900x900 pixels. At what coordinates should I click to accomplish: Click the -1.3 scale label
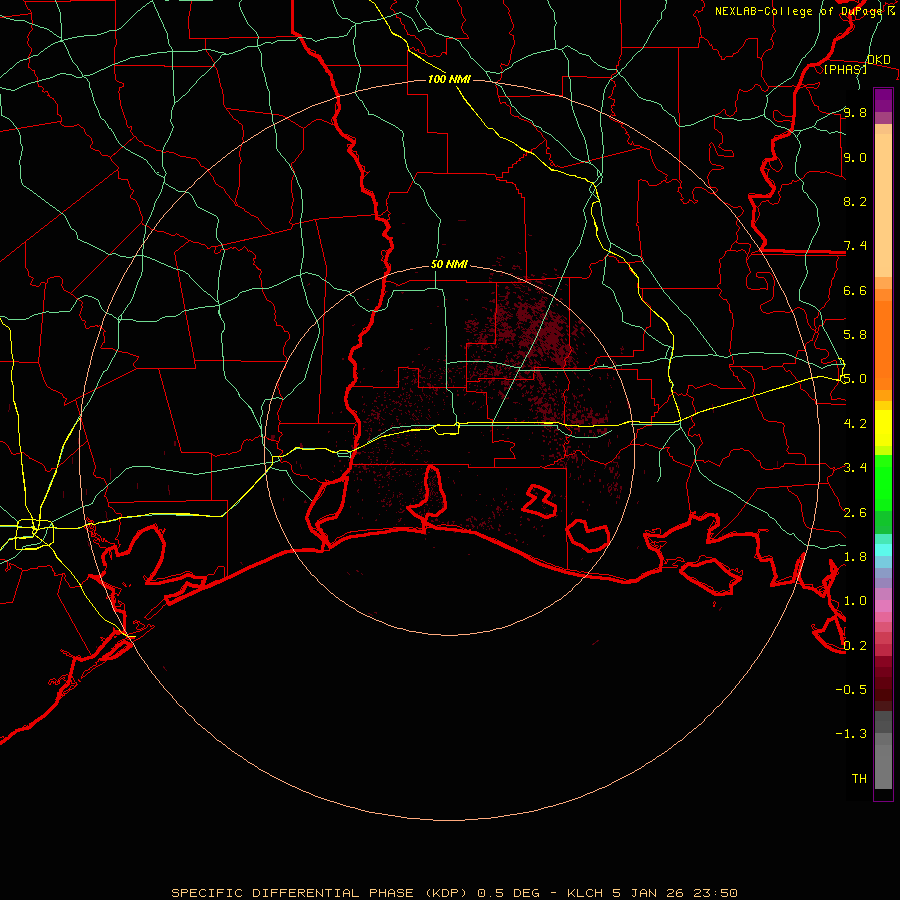(851, 734)
